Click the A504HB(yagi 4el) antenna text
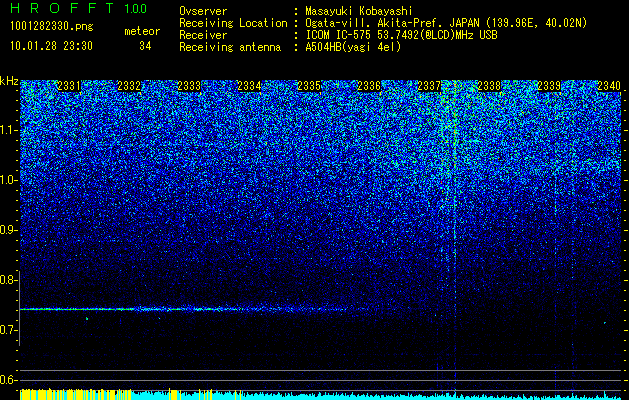Viewport: 629px width, 400px height. [x=353, y=47]
